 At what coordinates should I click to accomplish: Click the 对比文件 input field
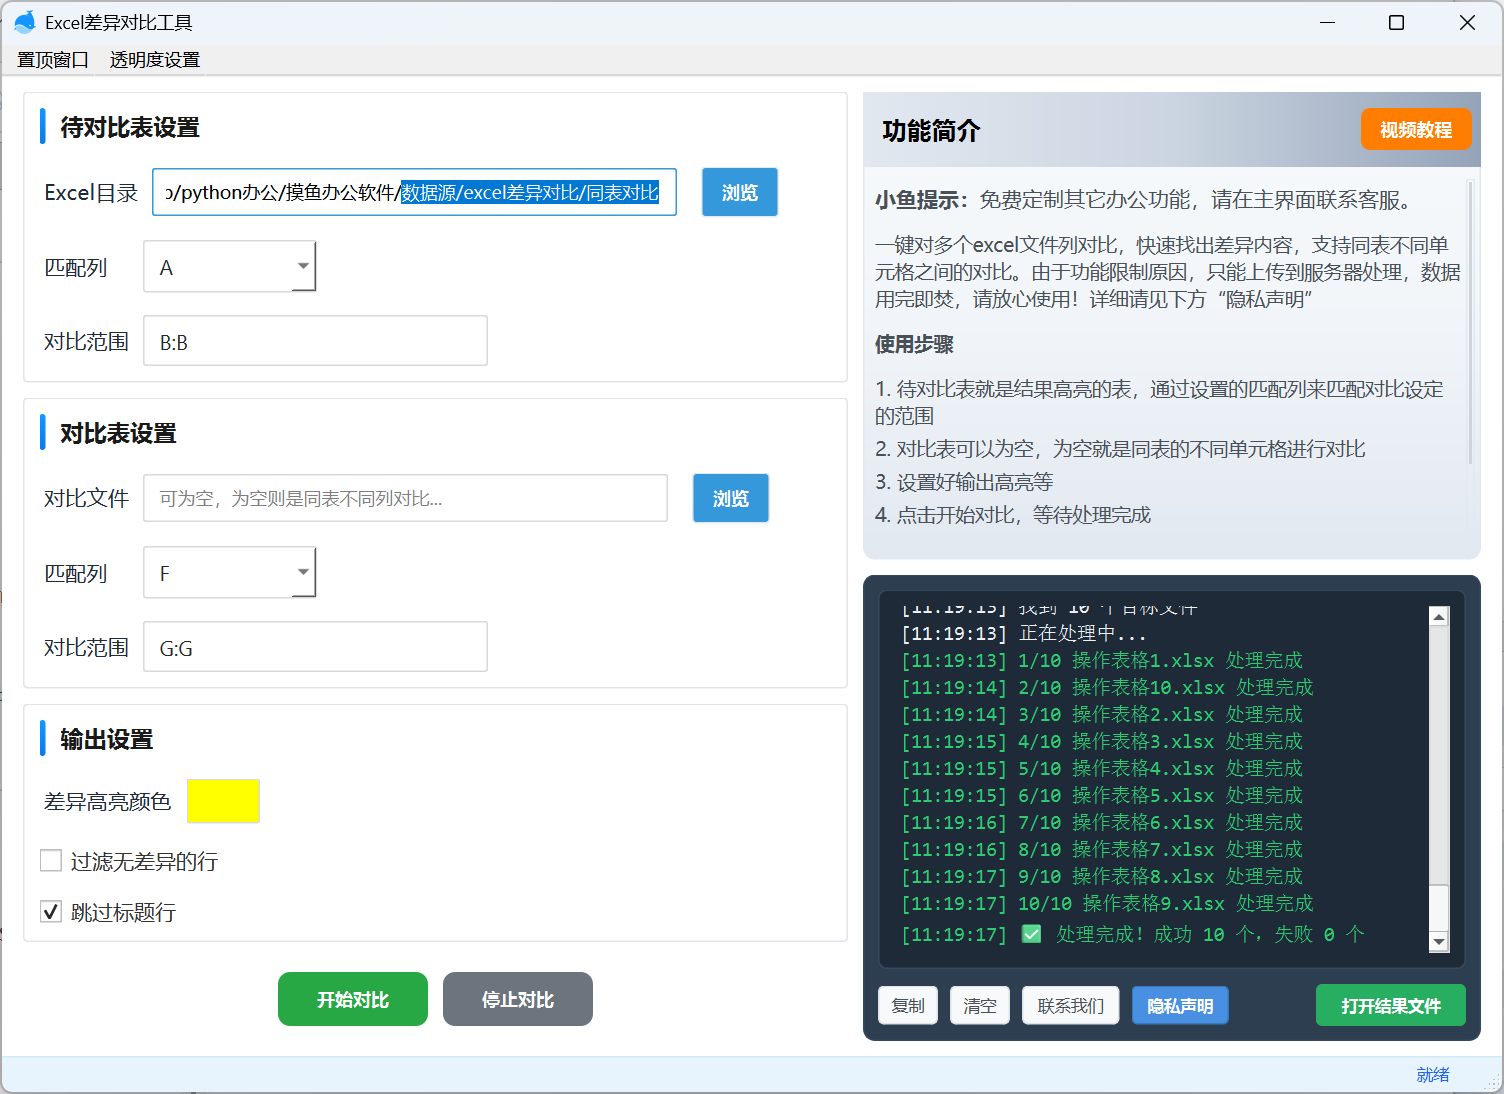click(405, 498)
